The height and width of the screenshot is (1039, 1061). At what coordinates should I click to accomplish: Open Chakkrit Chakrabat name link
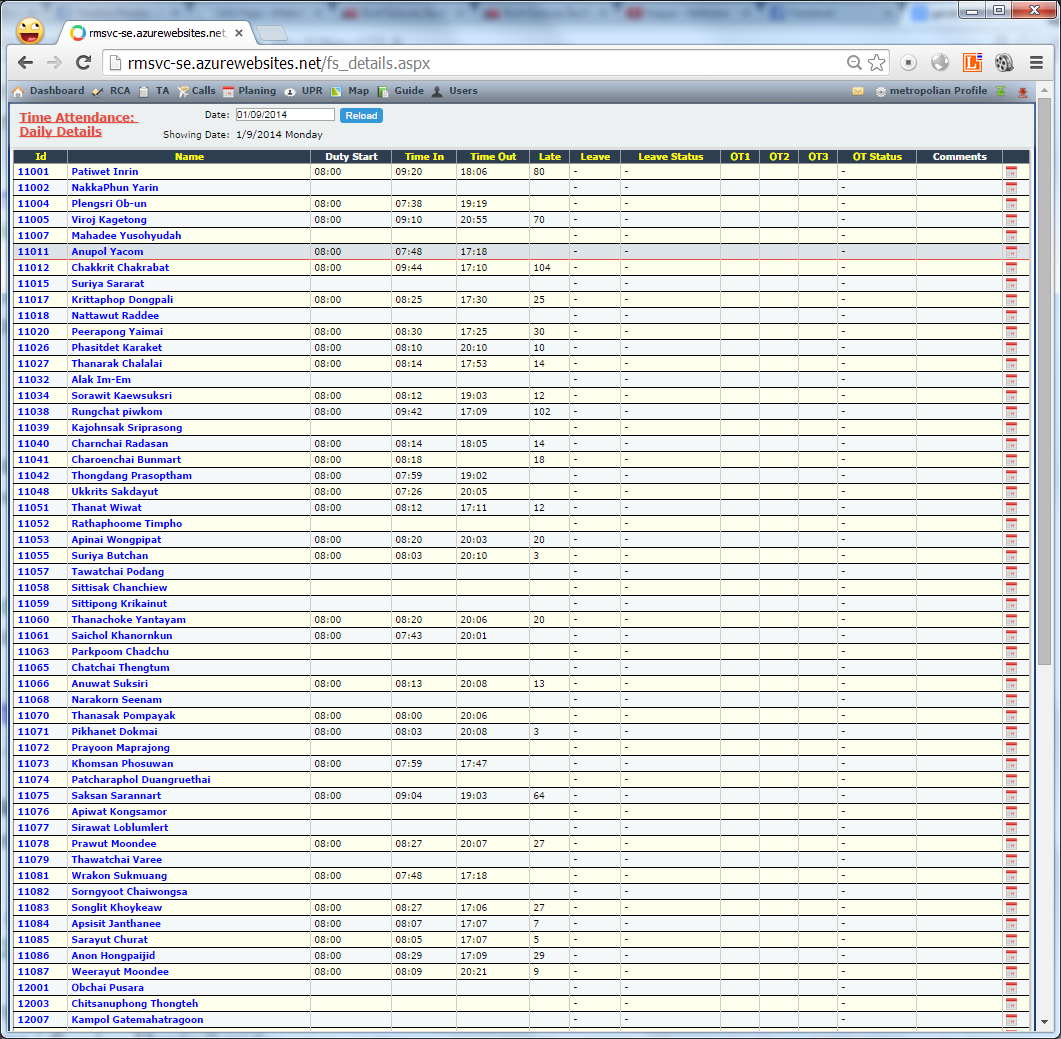point(120,267)
